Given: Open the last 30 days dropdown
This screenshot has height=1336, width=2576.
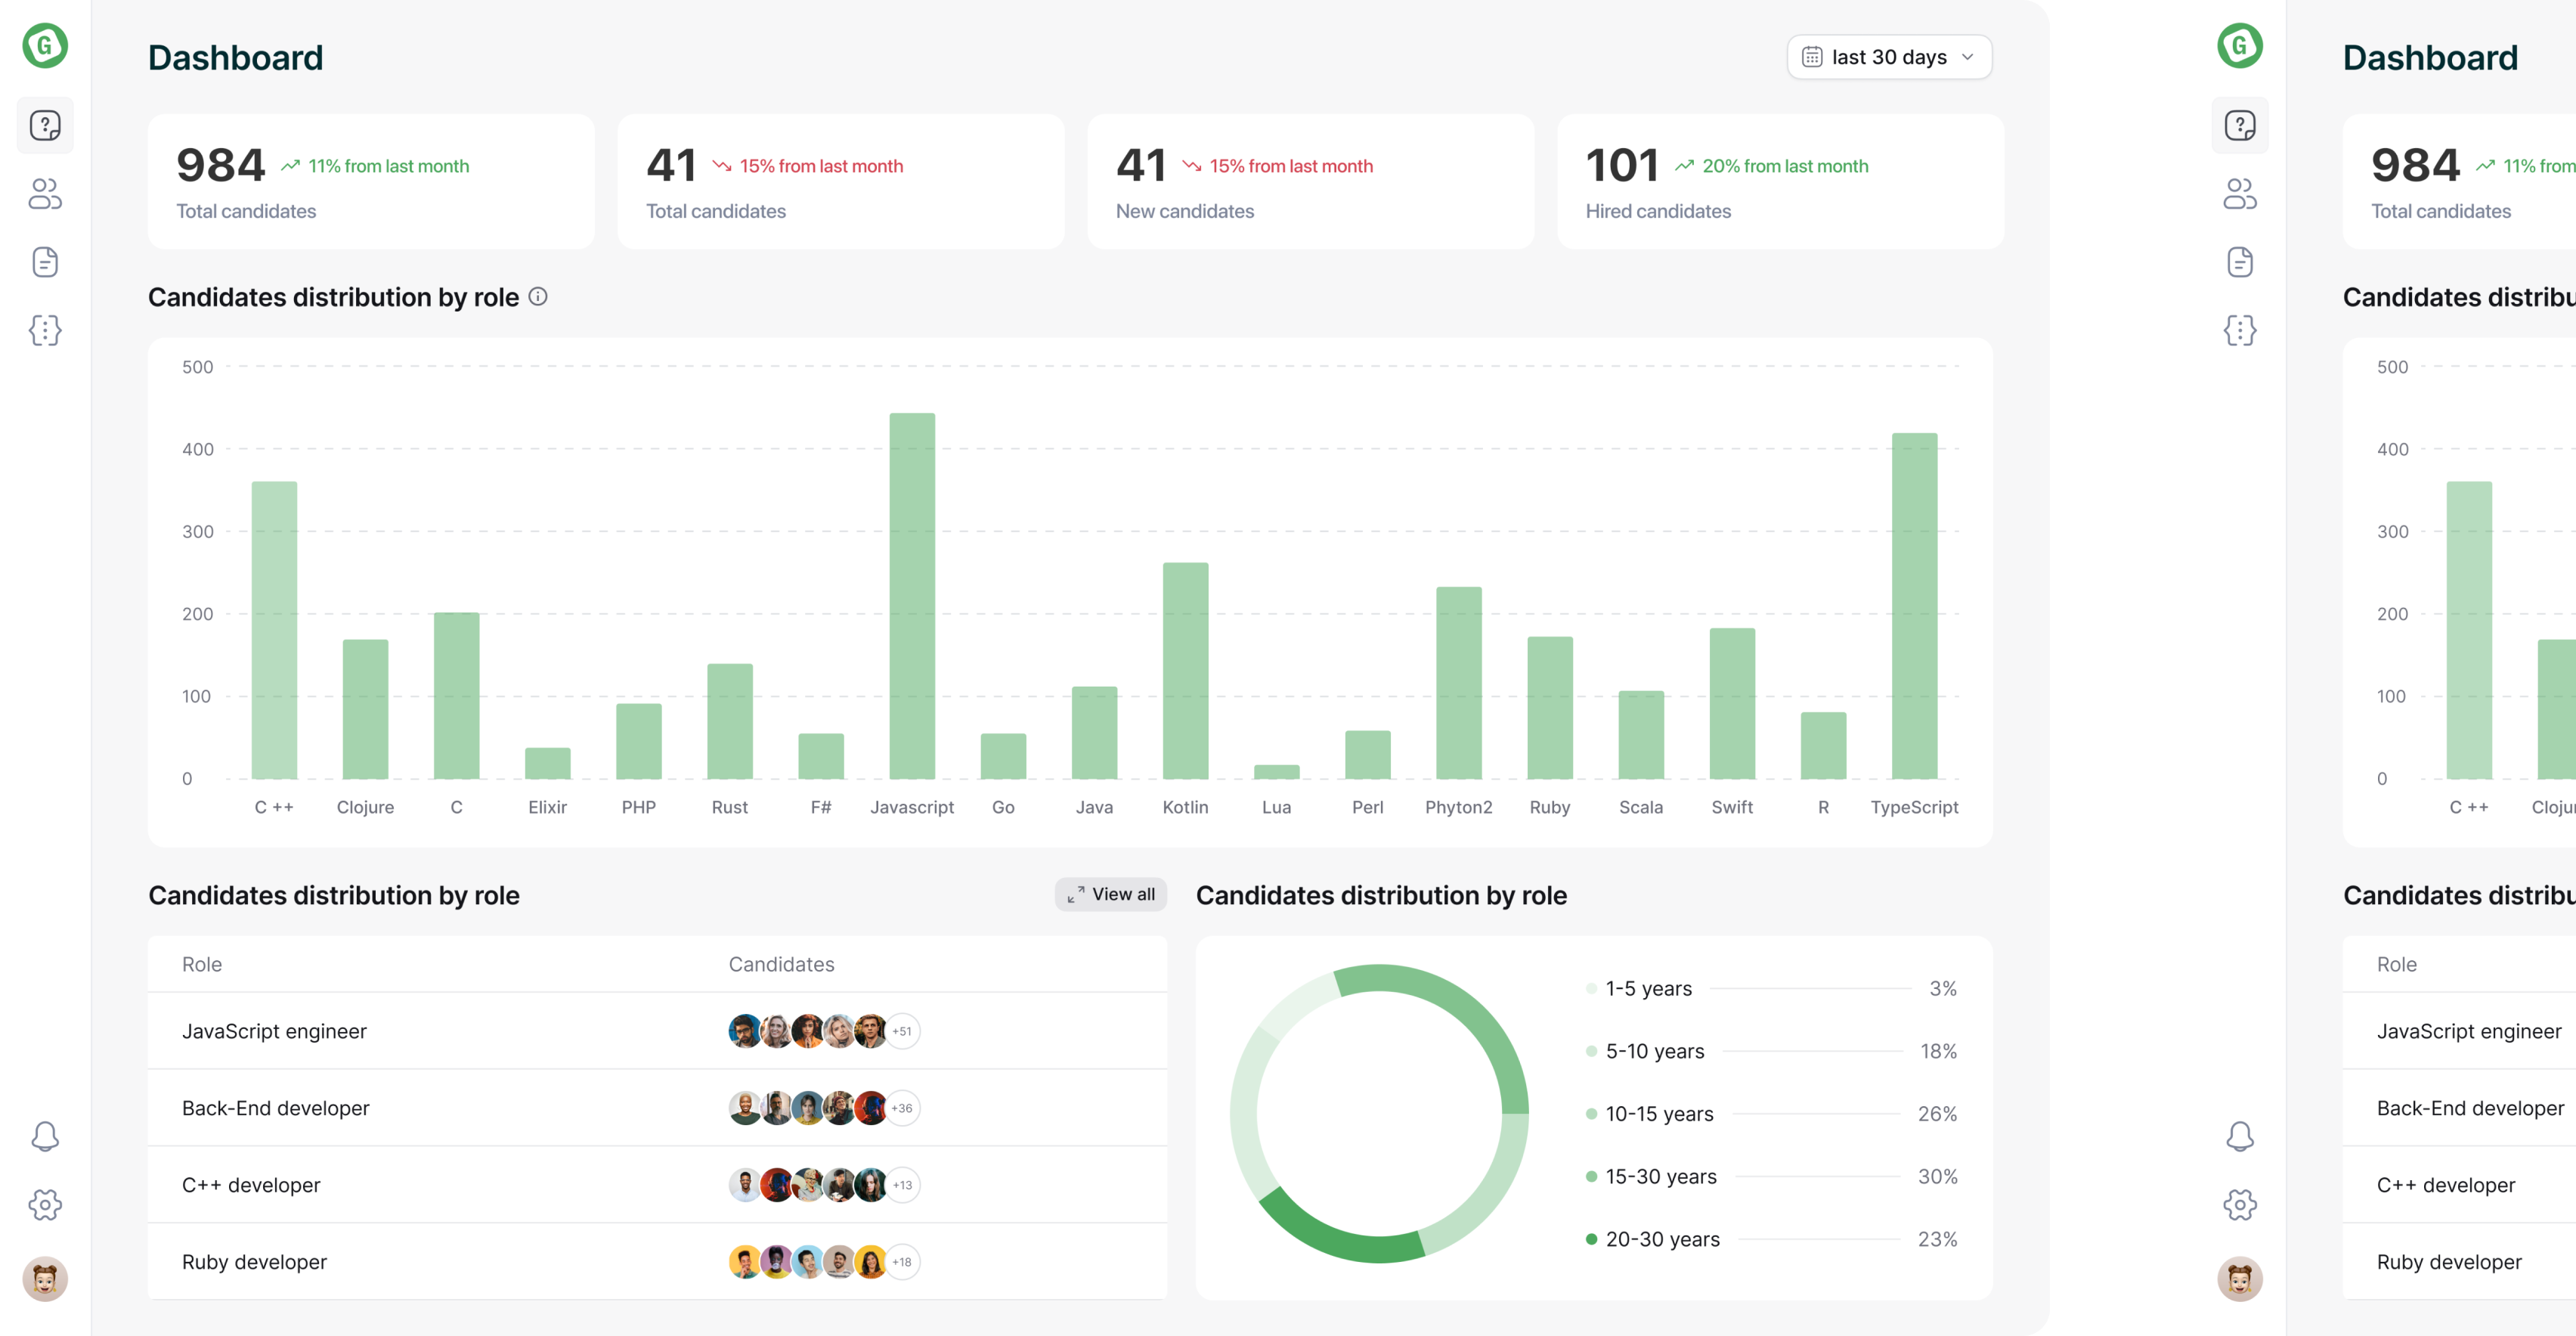Looking at the screenshot, I should point(1888,57).
